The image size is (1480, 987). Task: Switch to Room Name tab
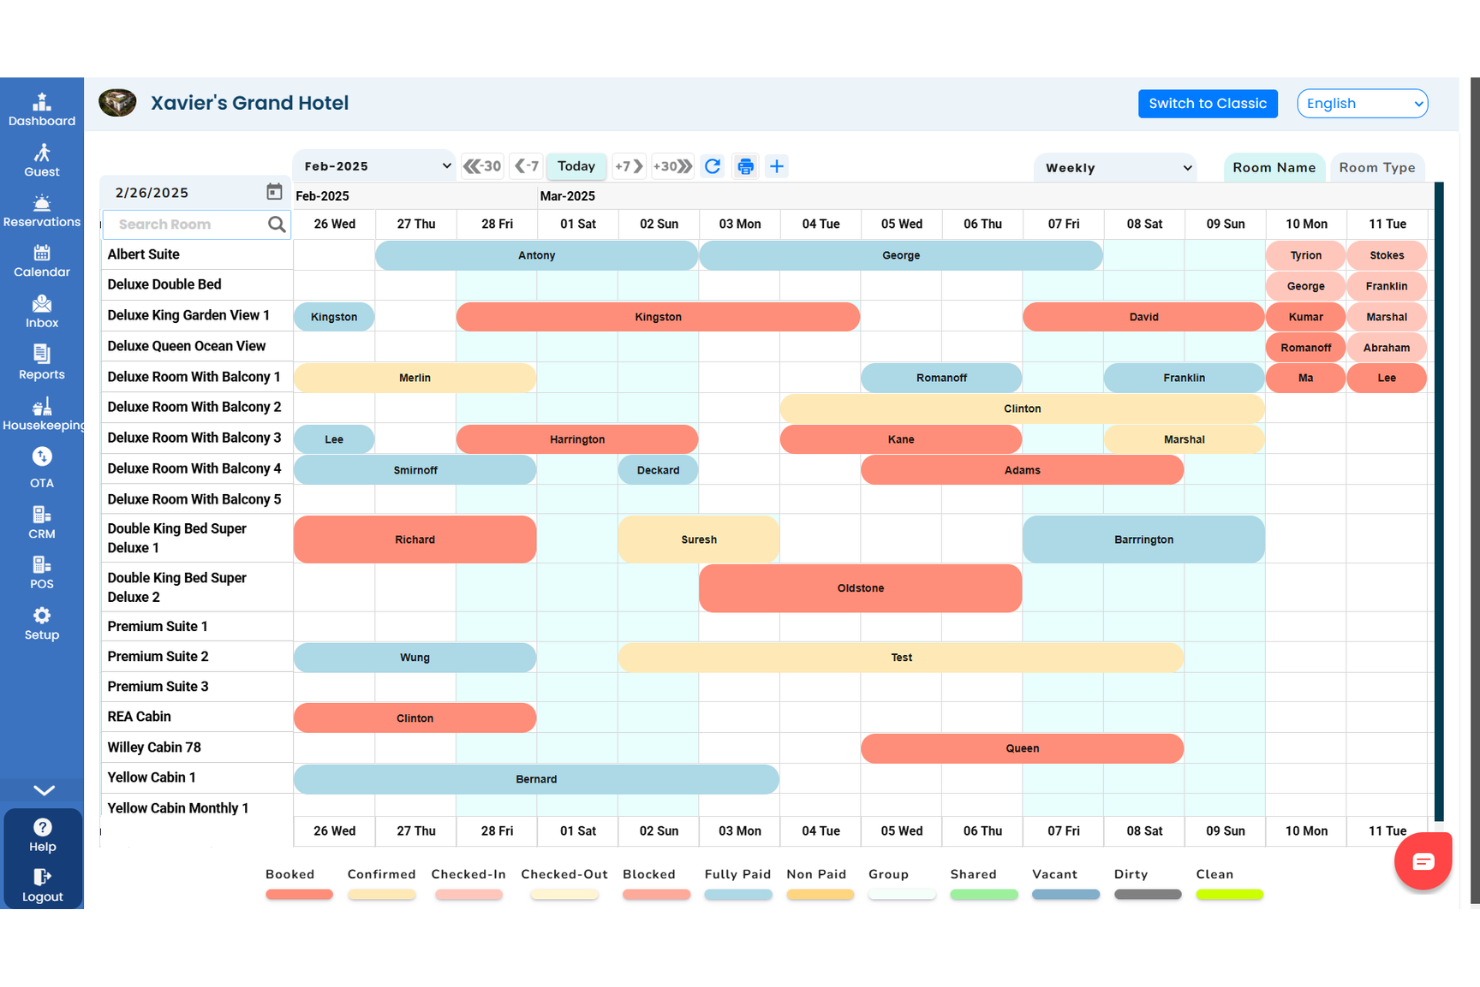click(1274, 168)
